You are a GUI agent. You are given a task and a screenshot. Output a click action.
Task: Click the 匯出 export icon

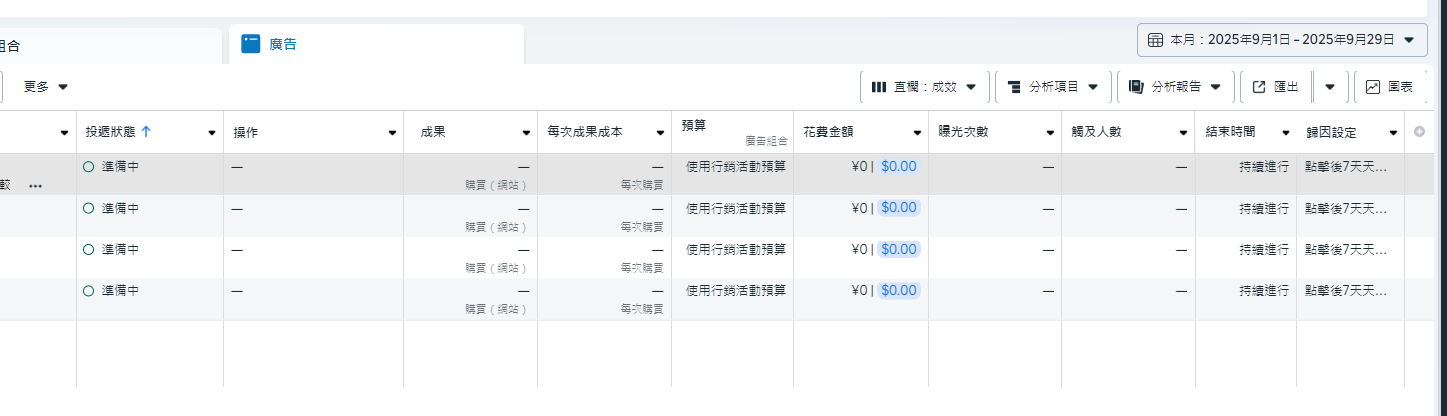(x=1259, y=87)
